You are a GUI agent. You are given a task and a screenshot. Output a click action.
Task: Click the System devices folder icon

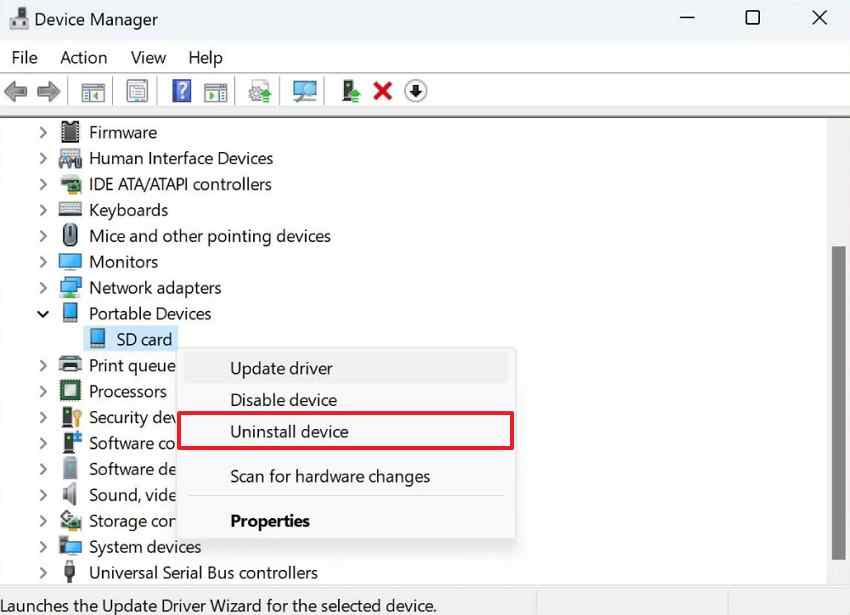(70, 546)
